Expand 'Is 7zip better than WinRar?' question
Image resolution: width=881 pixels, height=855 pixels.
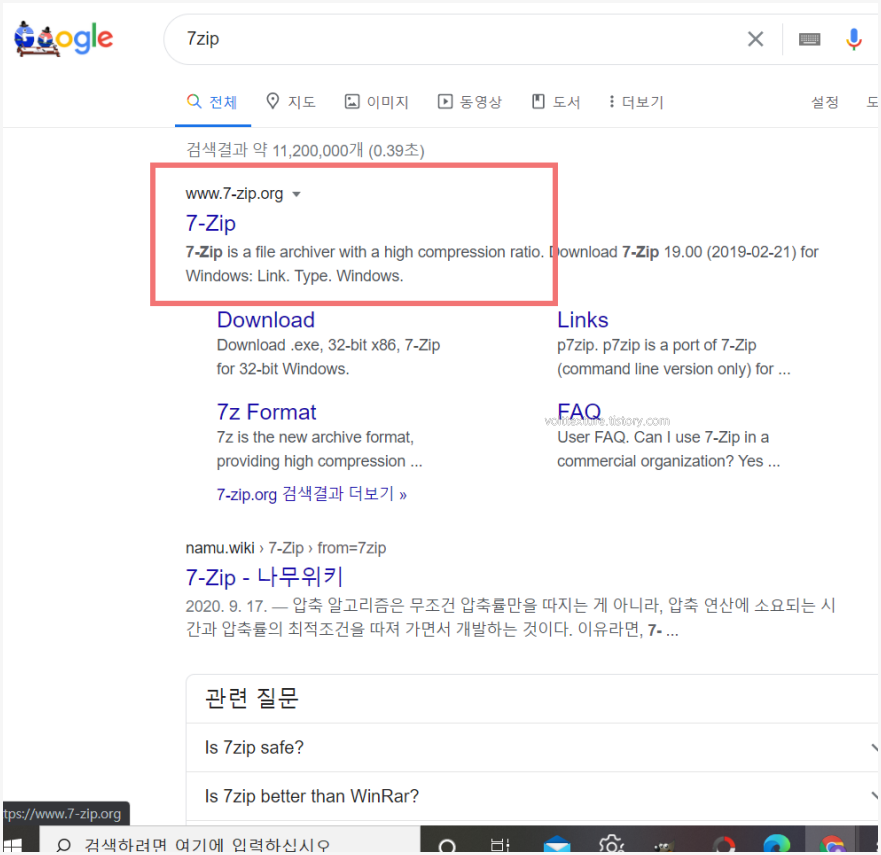click(533, 796)
